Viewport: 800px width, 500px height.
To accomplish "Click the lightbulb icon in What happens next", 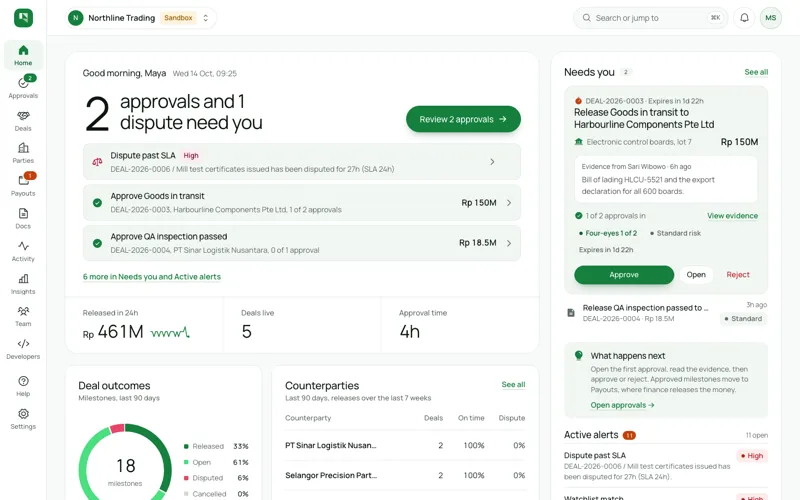I will (579, 355).
